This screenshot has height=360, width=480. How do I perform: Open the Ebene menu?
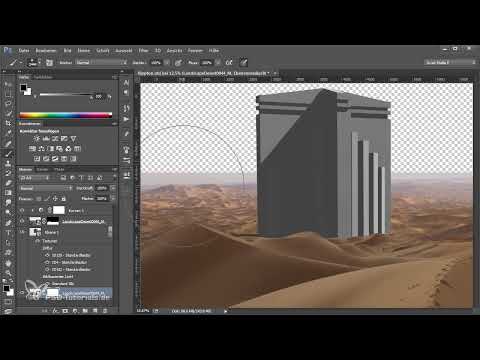click(x=84, y=51)
